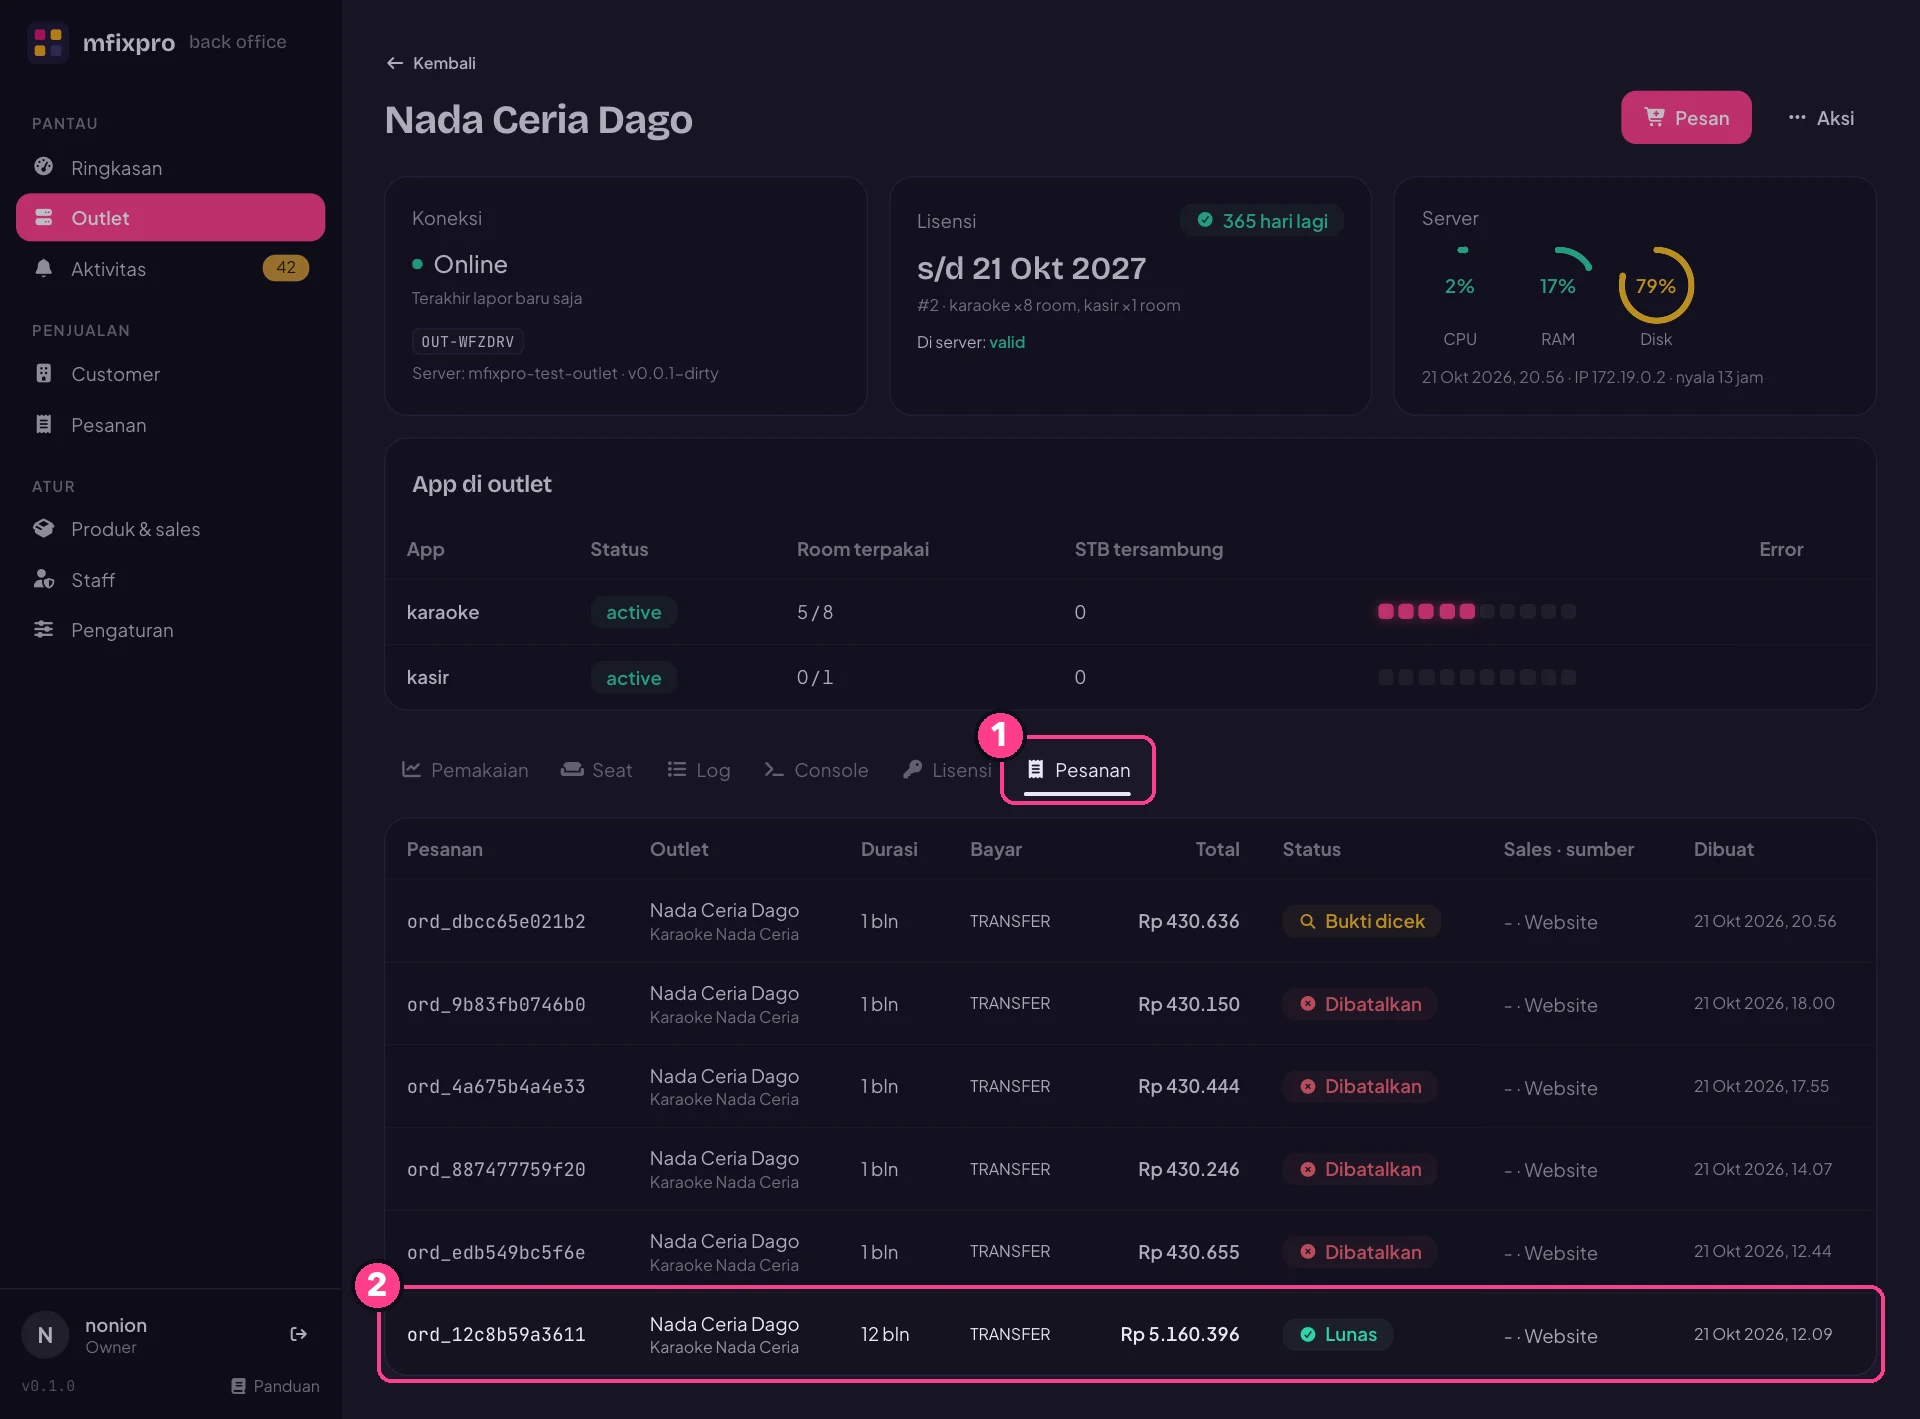Screen dimensions: 1920x1419
Task: Select the Outlet sidebar item
Action: (170, 218)
